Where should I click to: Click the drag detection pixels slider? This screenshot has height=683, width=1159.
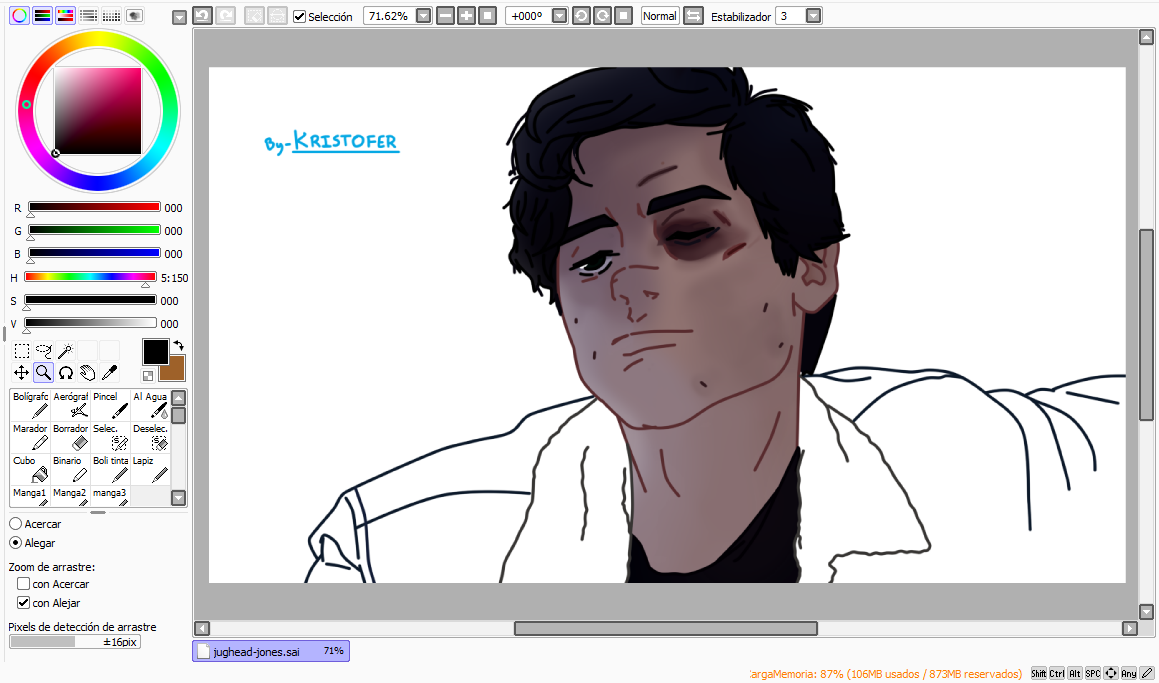tap(75, 642)
